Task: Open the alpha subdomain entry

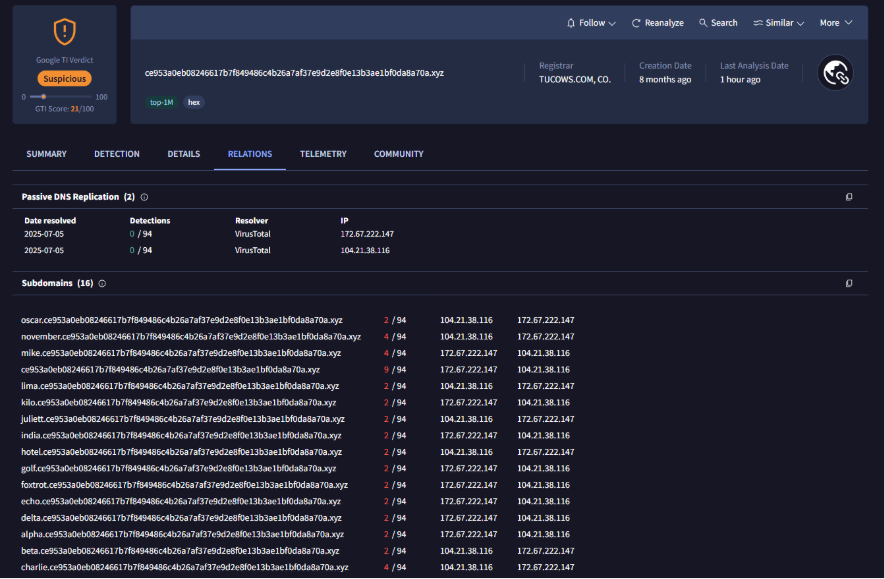Action: [x=182, y=534]
